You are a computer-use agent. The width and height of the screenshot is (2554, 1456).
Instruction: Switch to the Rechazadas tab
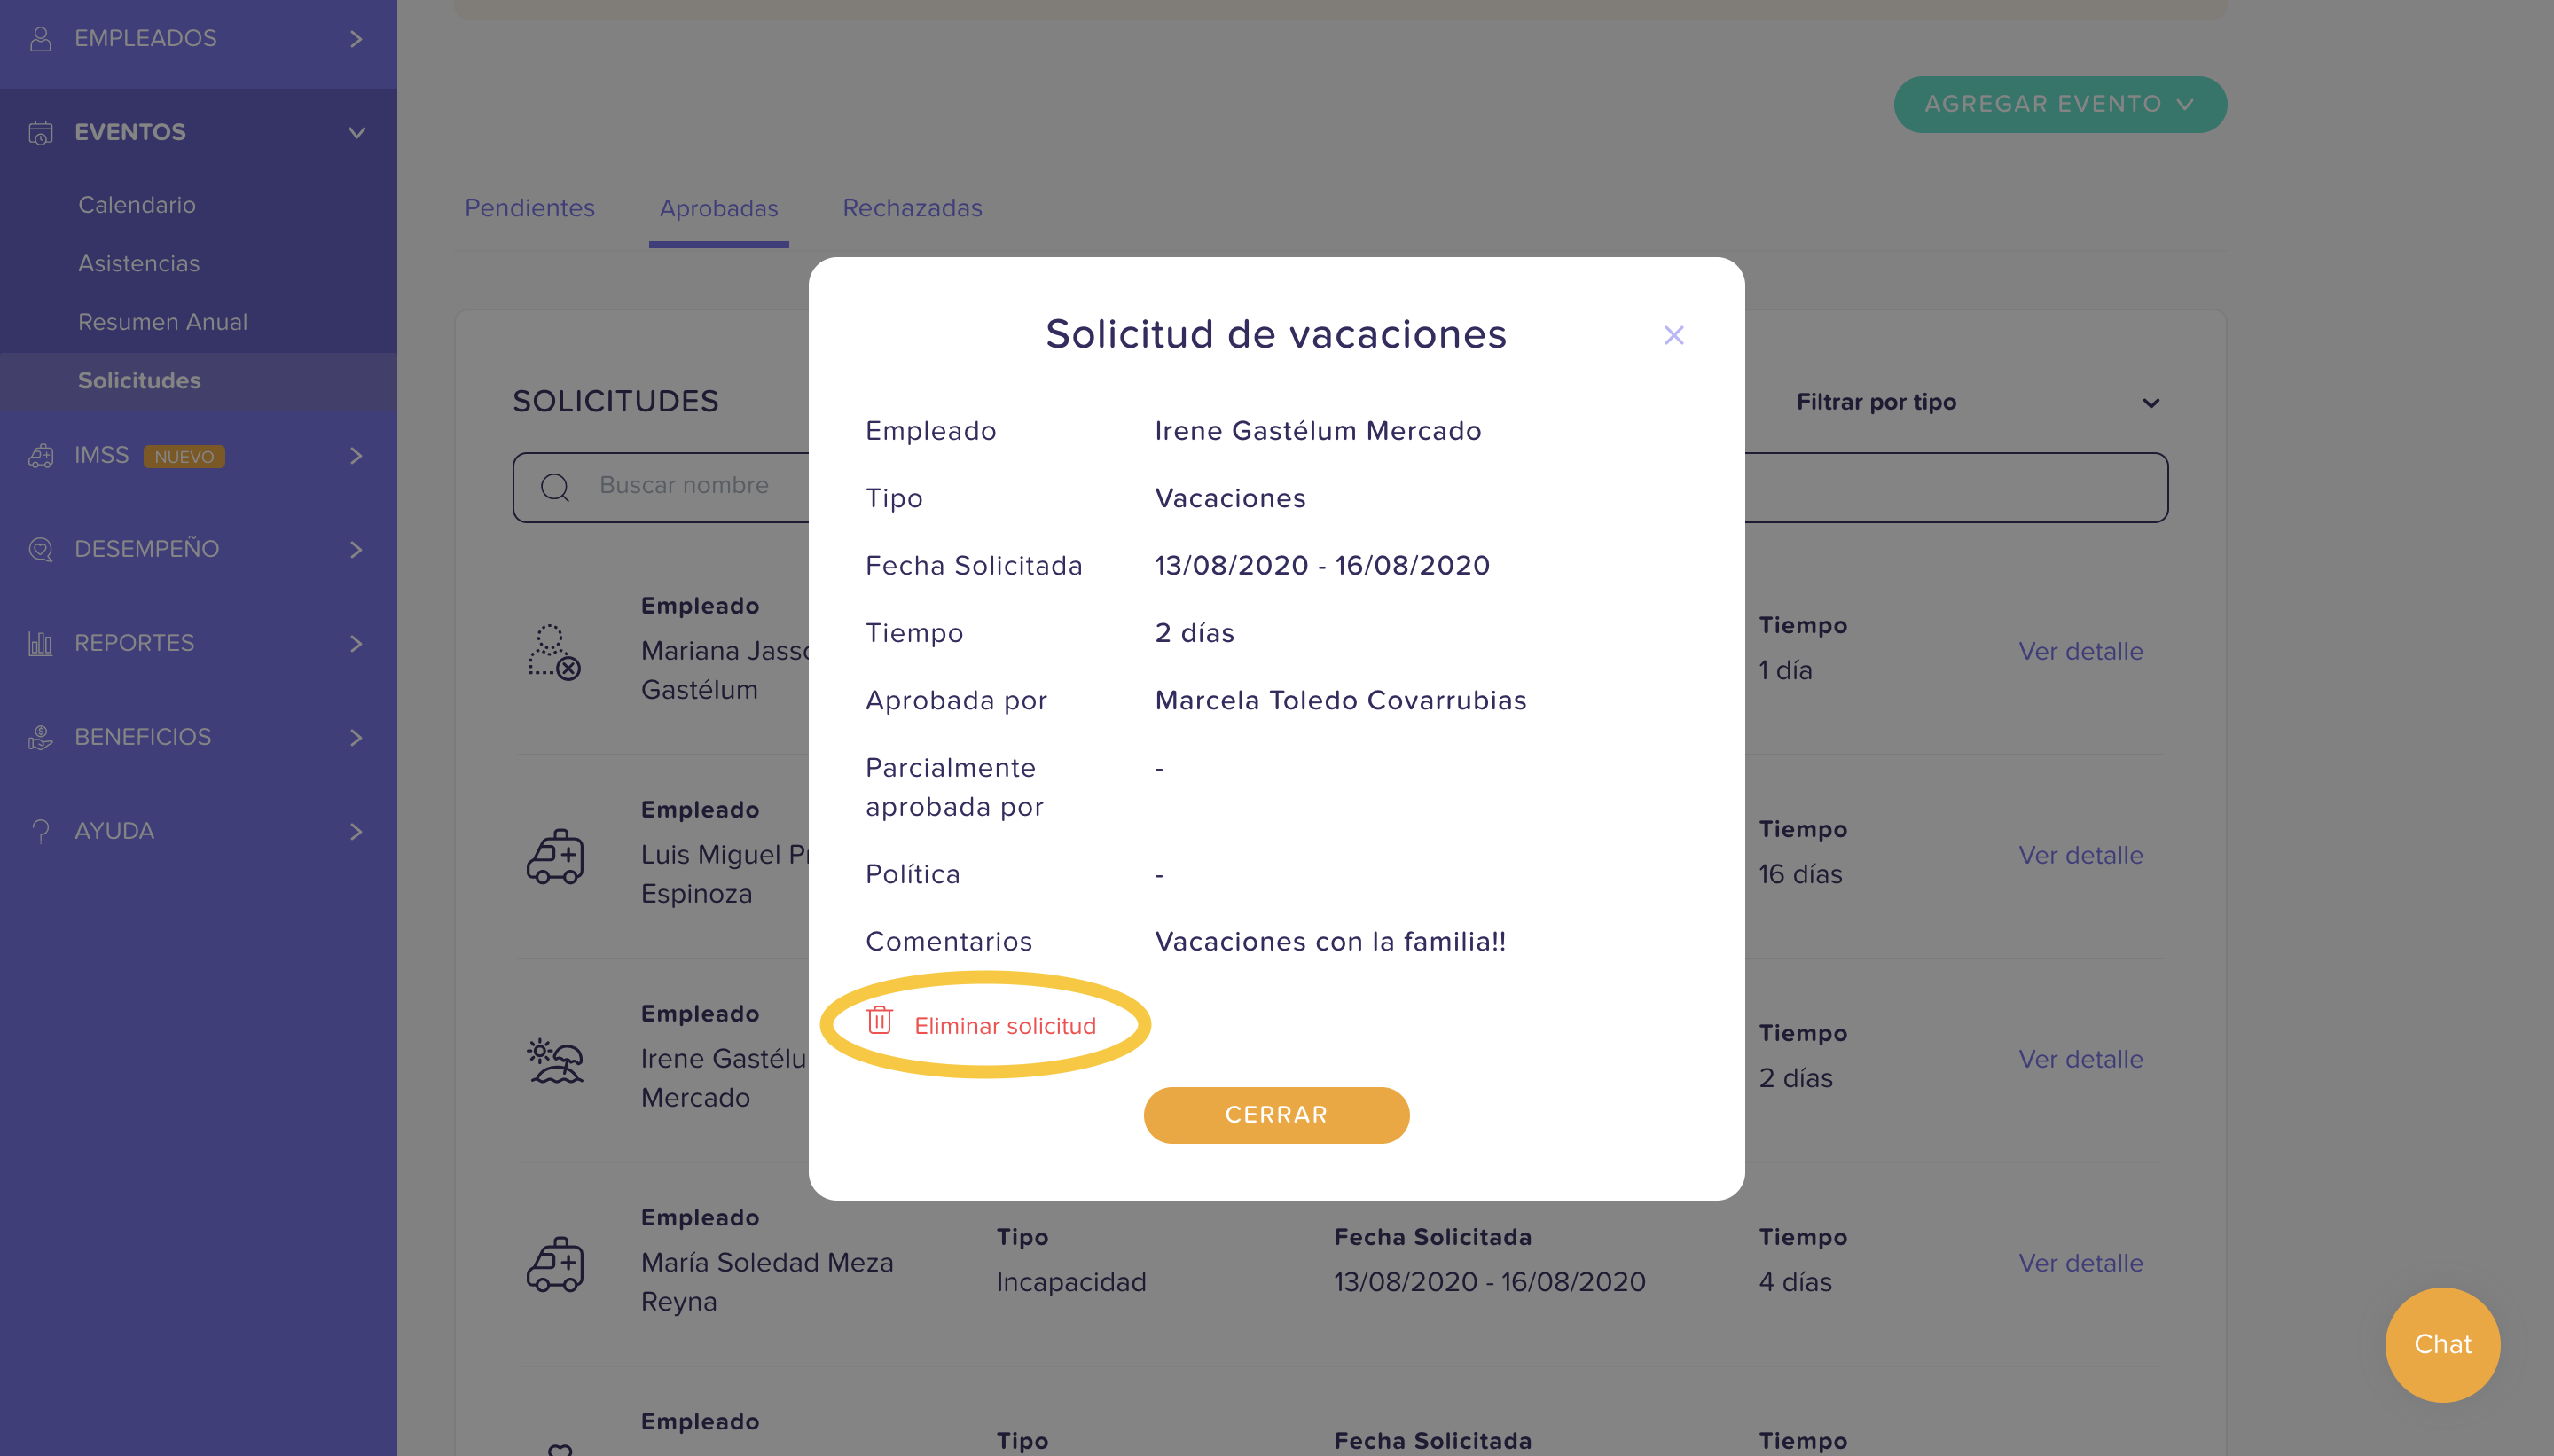912,208
